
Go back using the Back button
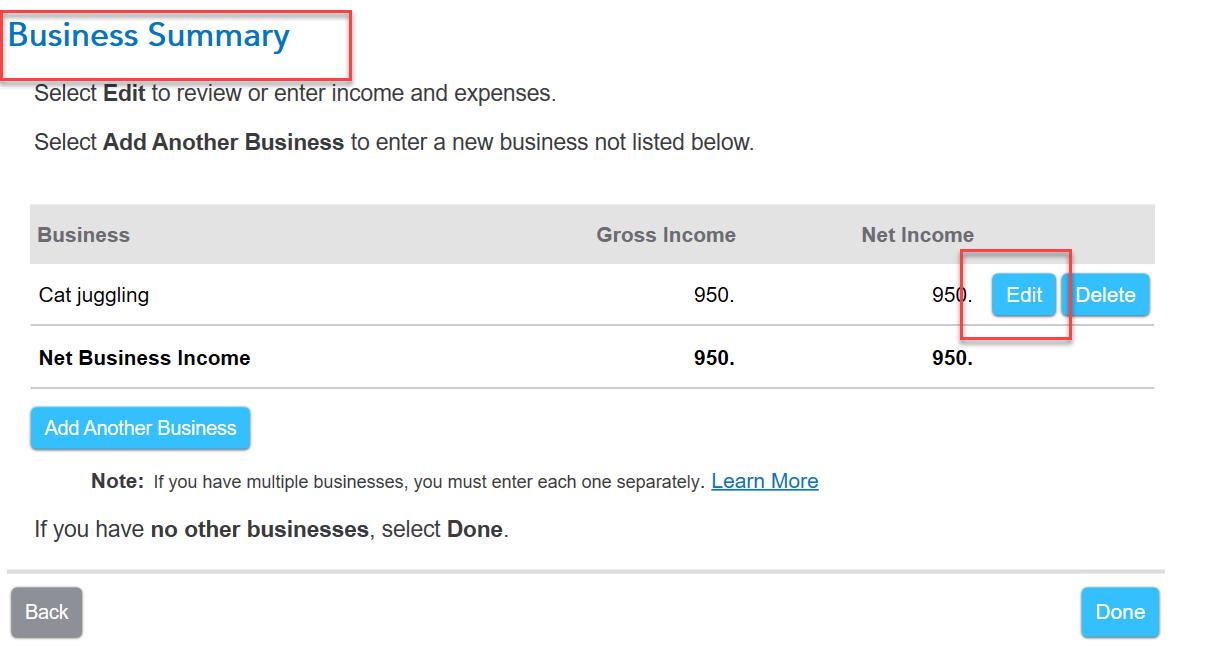coord(47,612)
